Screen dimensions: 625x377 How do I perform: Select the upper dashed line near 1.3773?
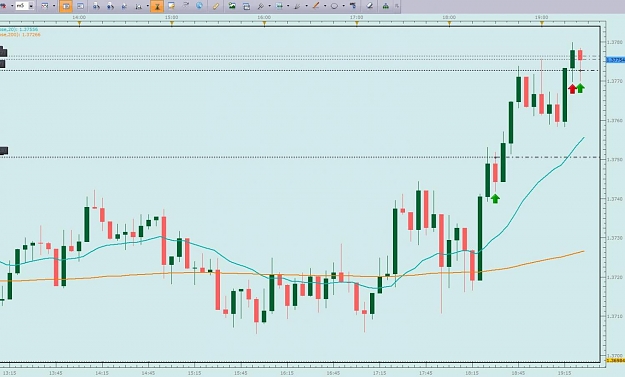[299, 71]
